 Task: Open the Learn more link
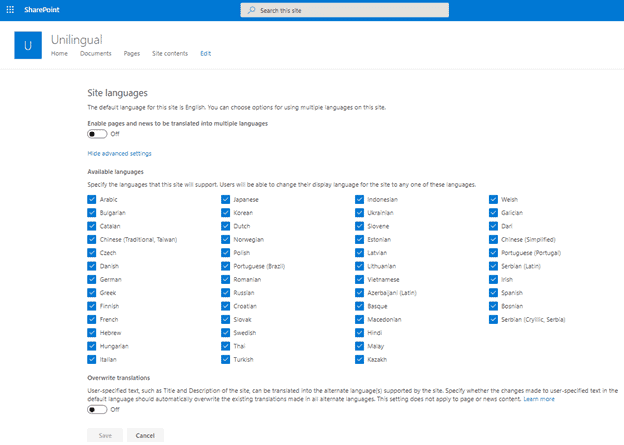(x=539, y=399)
